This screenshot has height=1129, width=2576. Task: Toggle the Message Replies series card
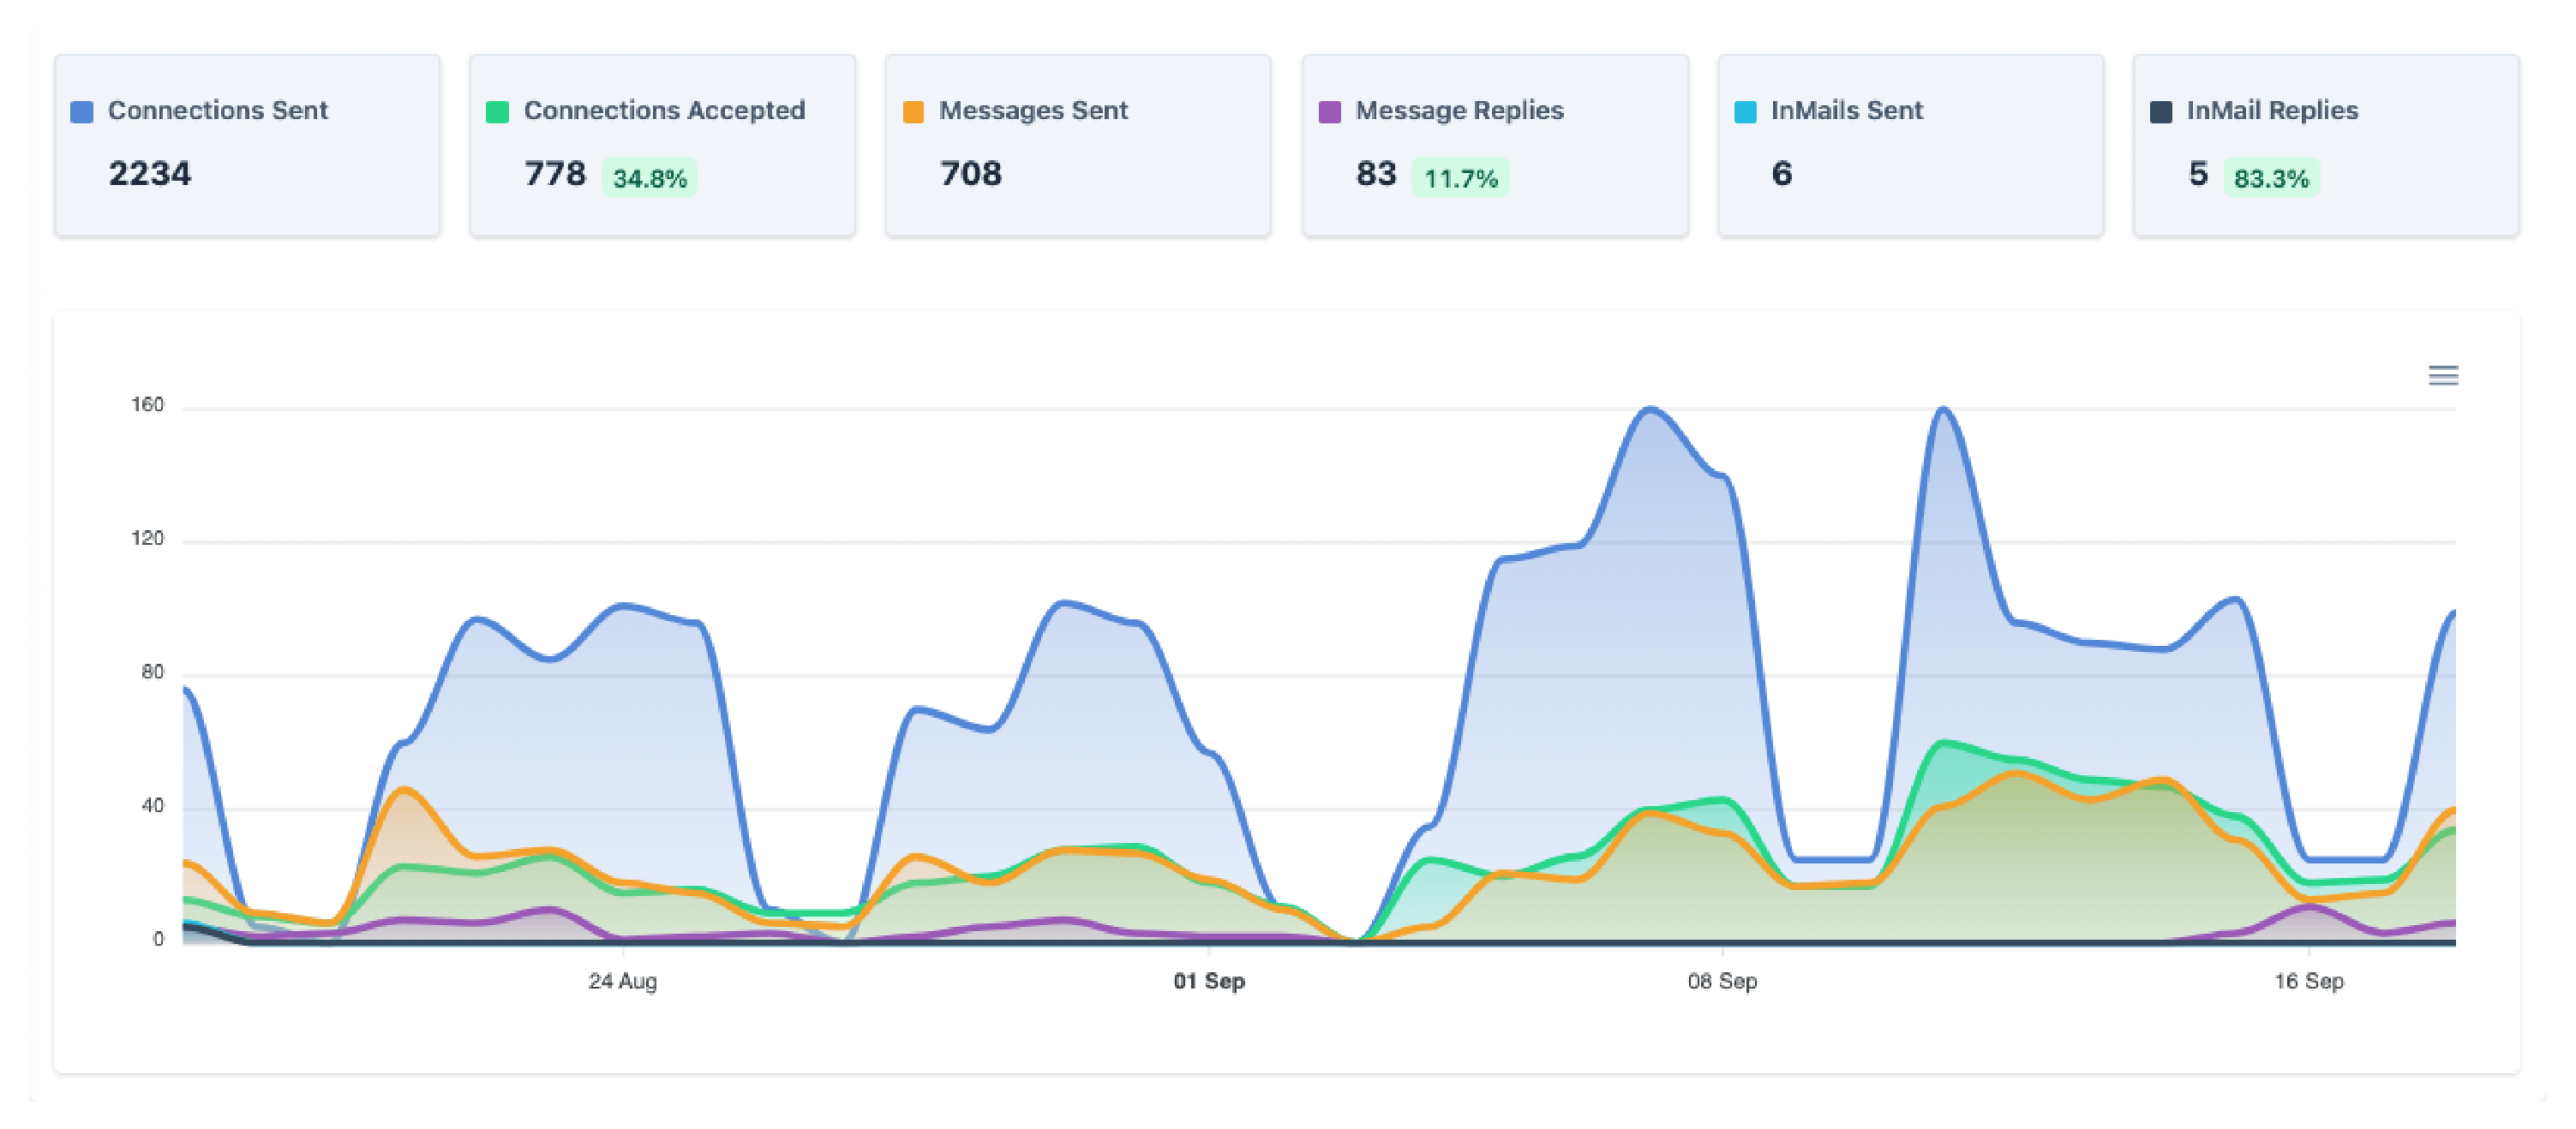[1495, 146]
